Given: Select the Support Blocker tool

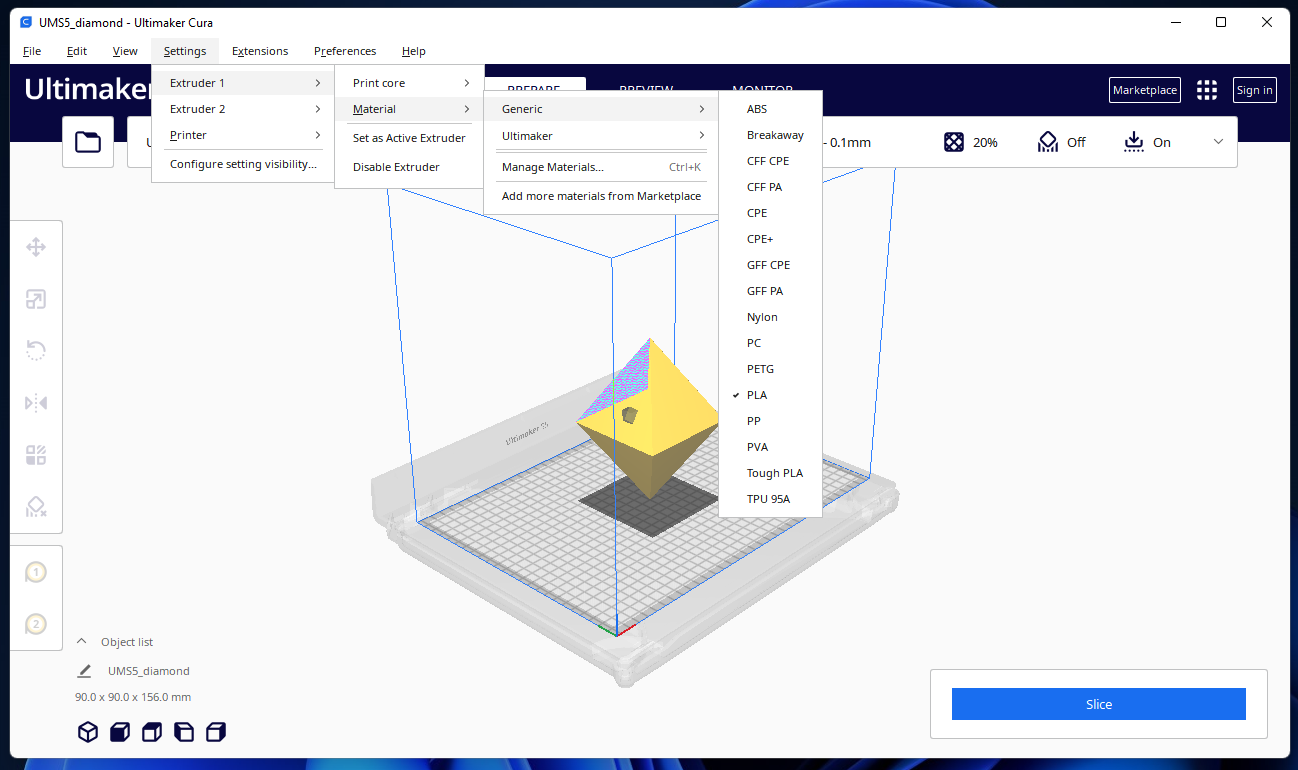Looking at the screenshot, I should [36, 507].
